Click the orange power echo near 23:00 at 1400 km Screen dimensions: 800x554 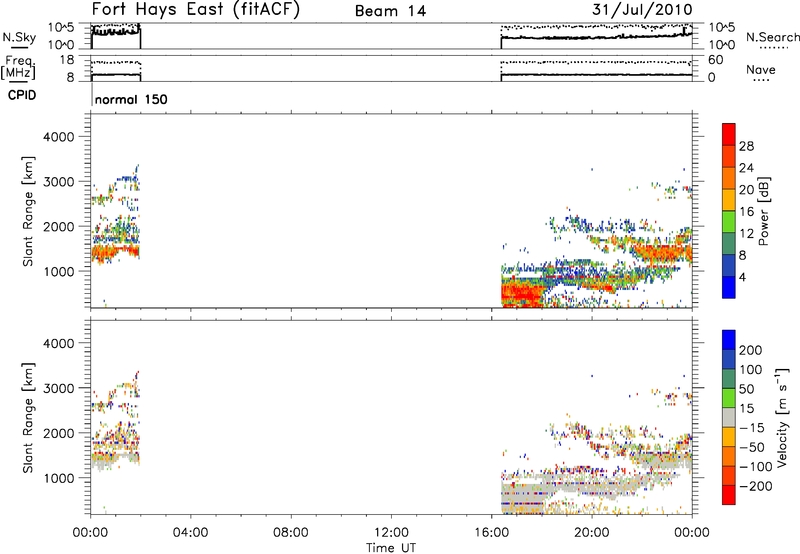[661, 251]
